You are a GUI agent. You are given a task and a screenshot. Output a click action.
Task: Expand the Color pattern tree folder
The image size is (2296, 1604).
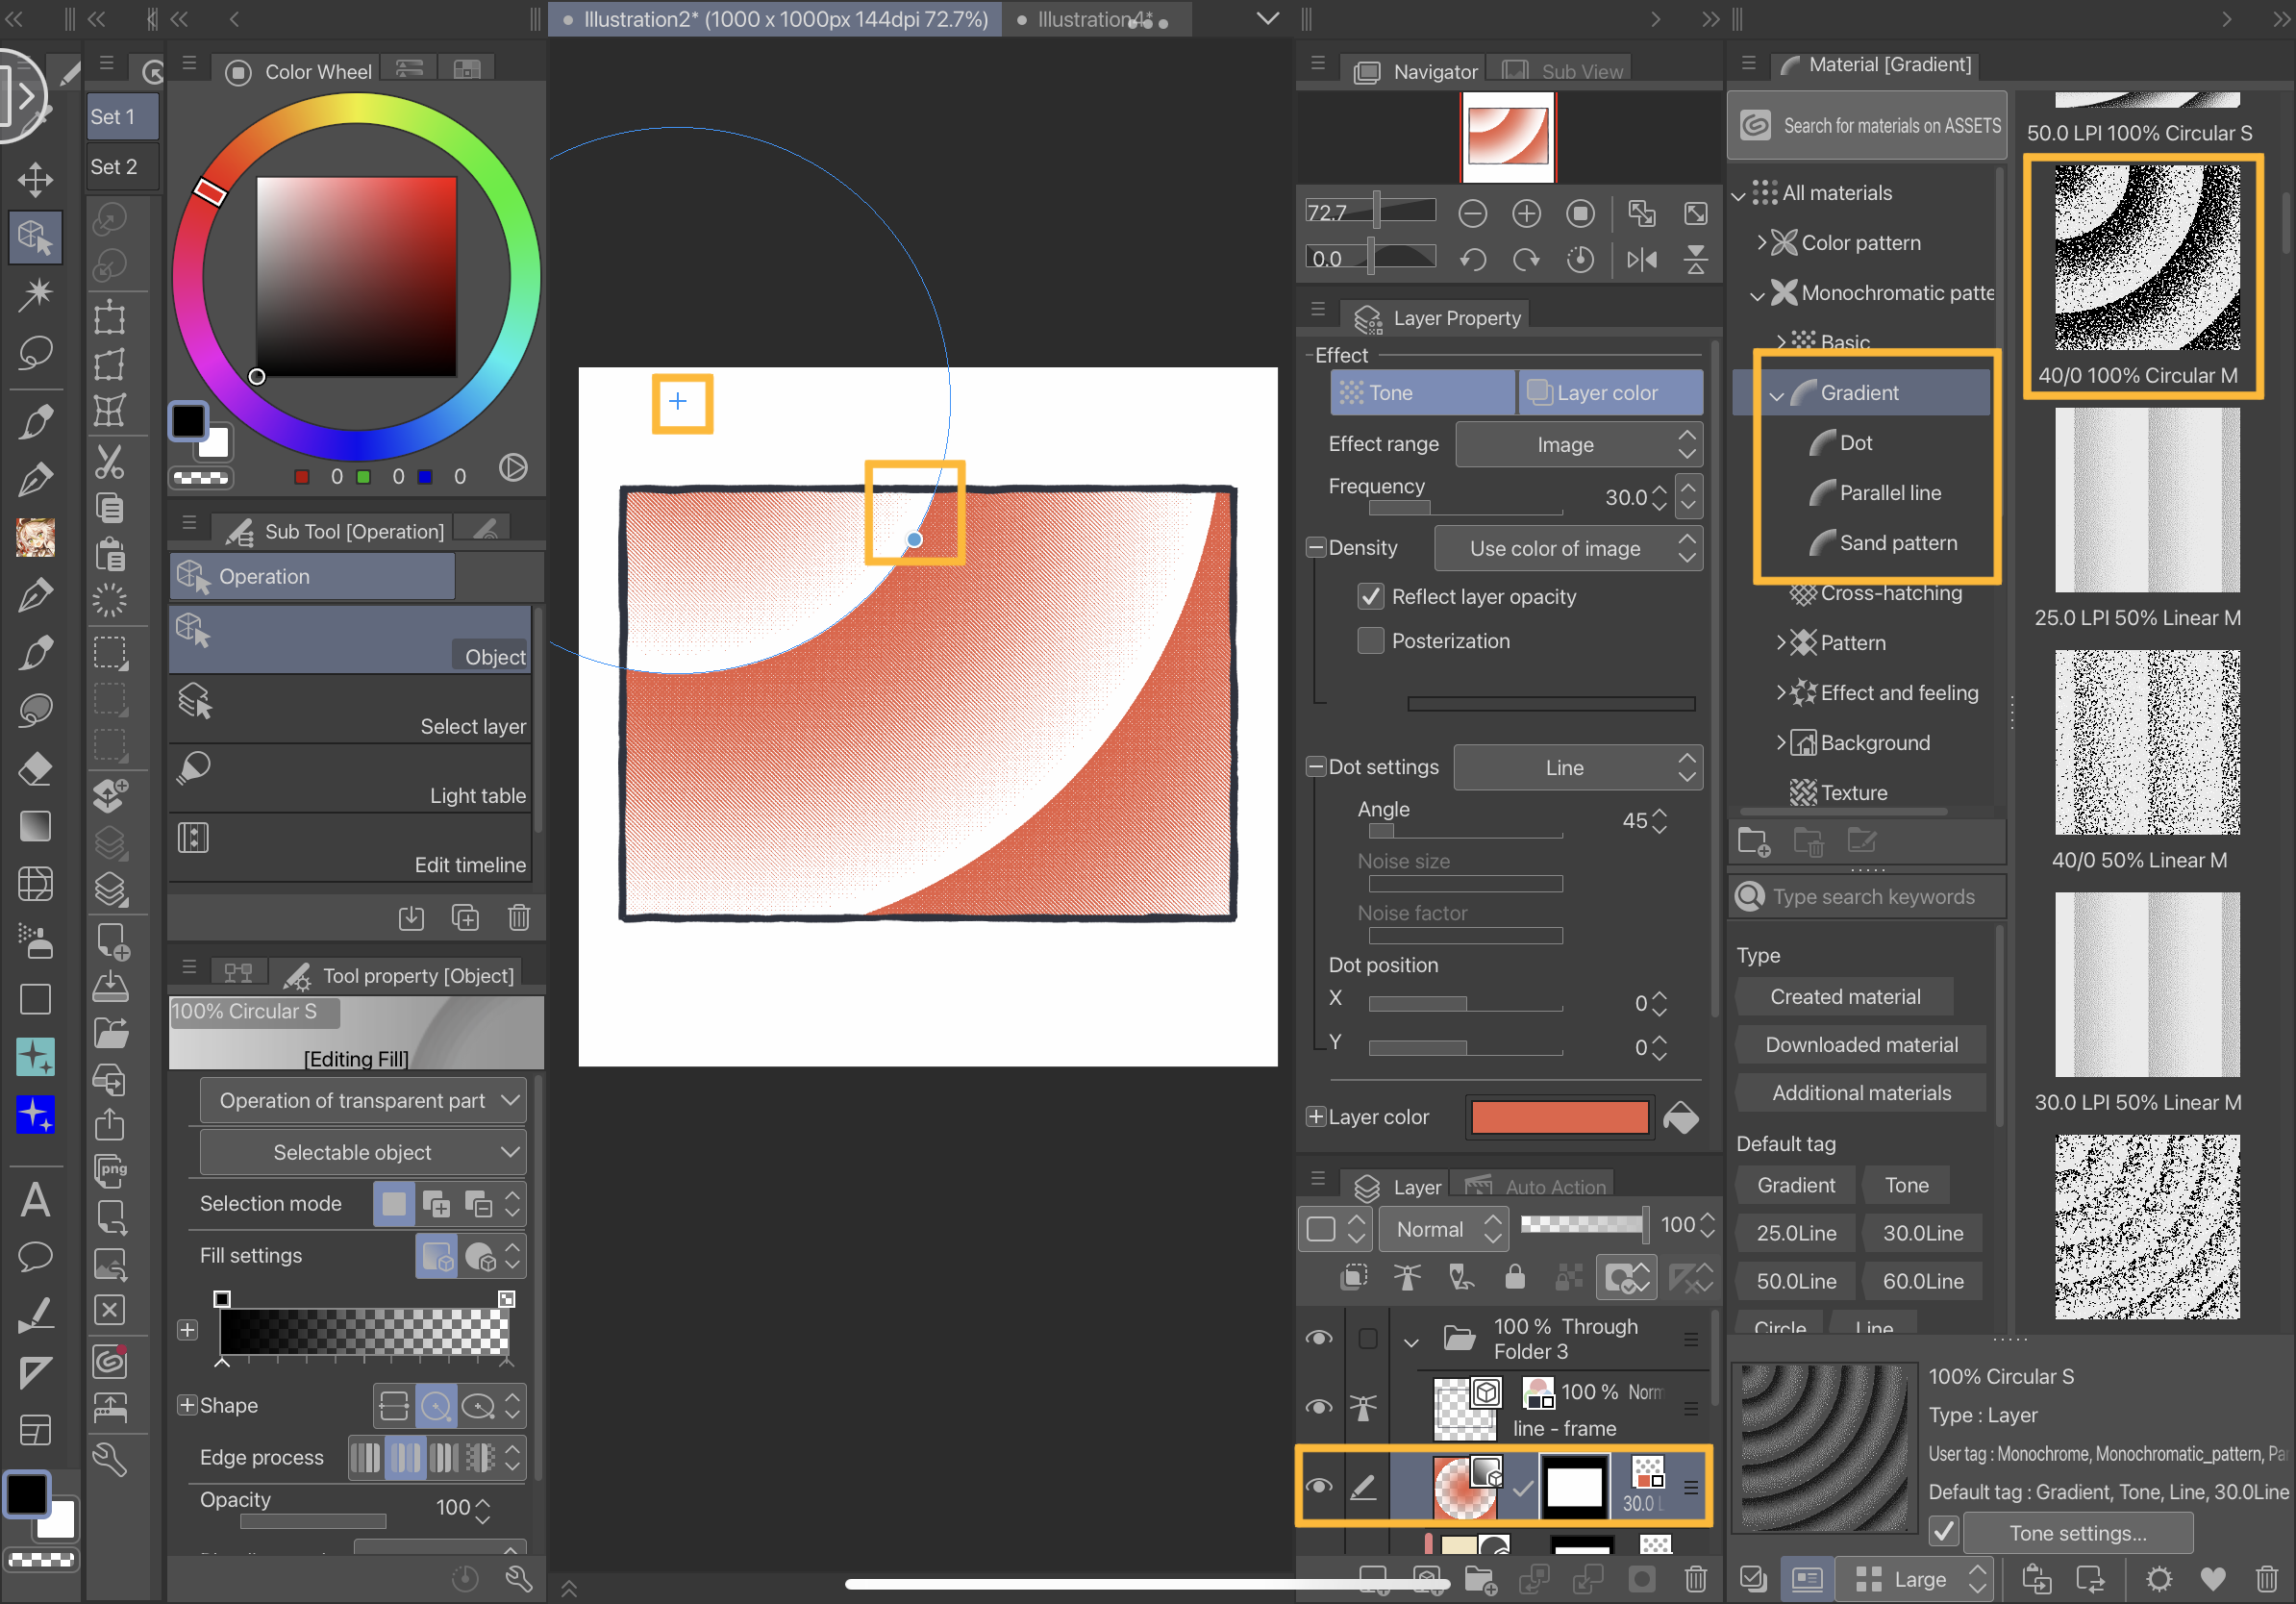point(1761,243)
